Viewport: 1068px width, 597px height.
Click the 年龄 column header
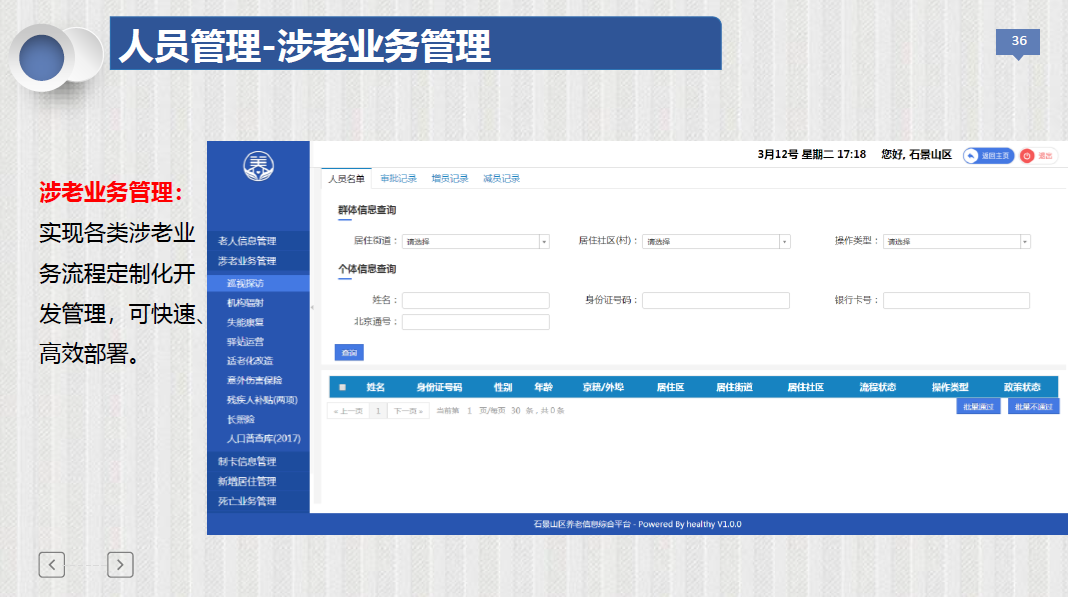click(x=544, y=387)
